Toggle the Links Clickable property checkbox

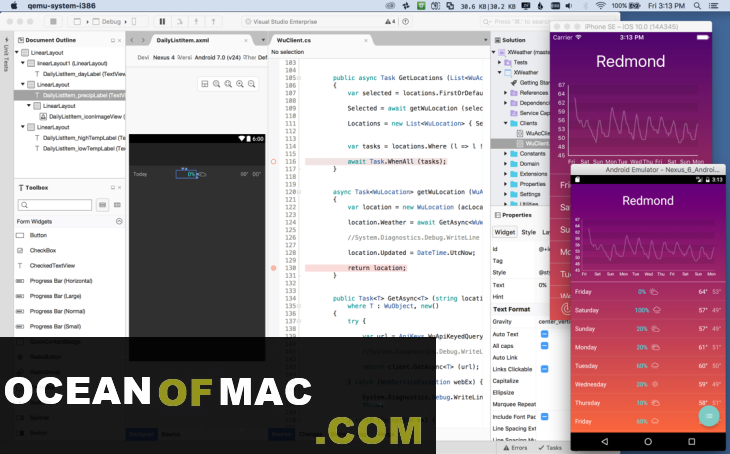click(x=544, y=369)
